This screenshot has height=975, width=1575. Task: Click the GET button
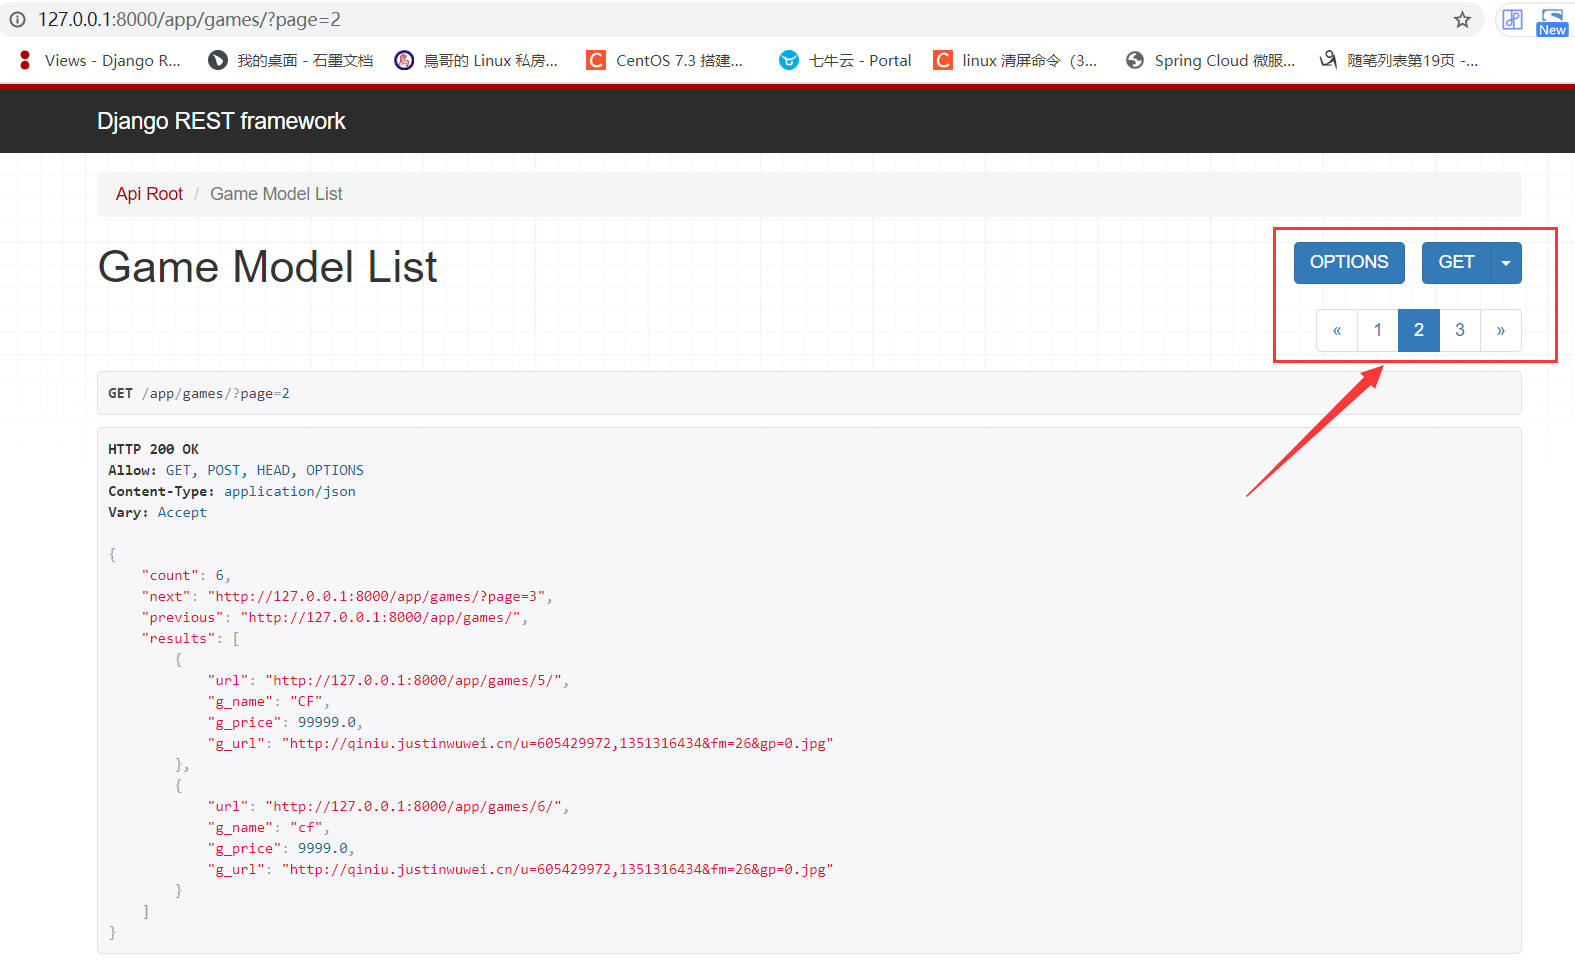1456,263
